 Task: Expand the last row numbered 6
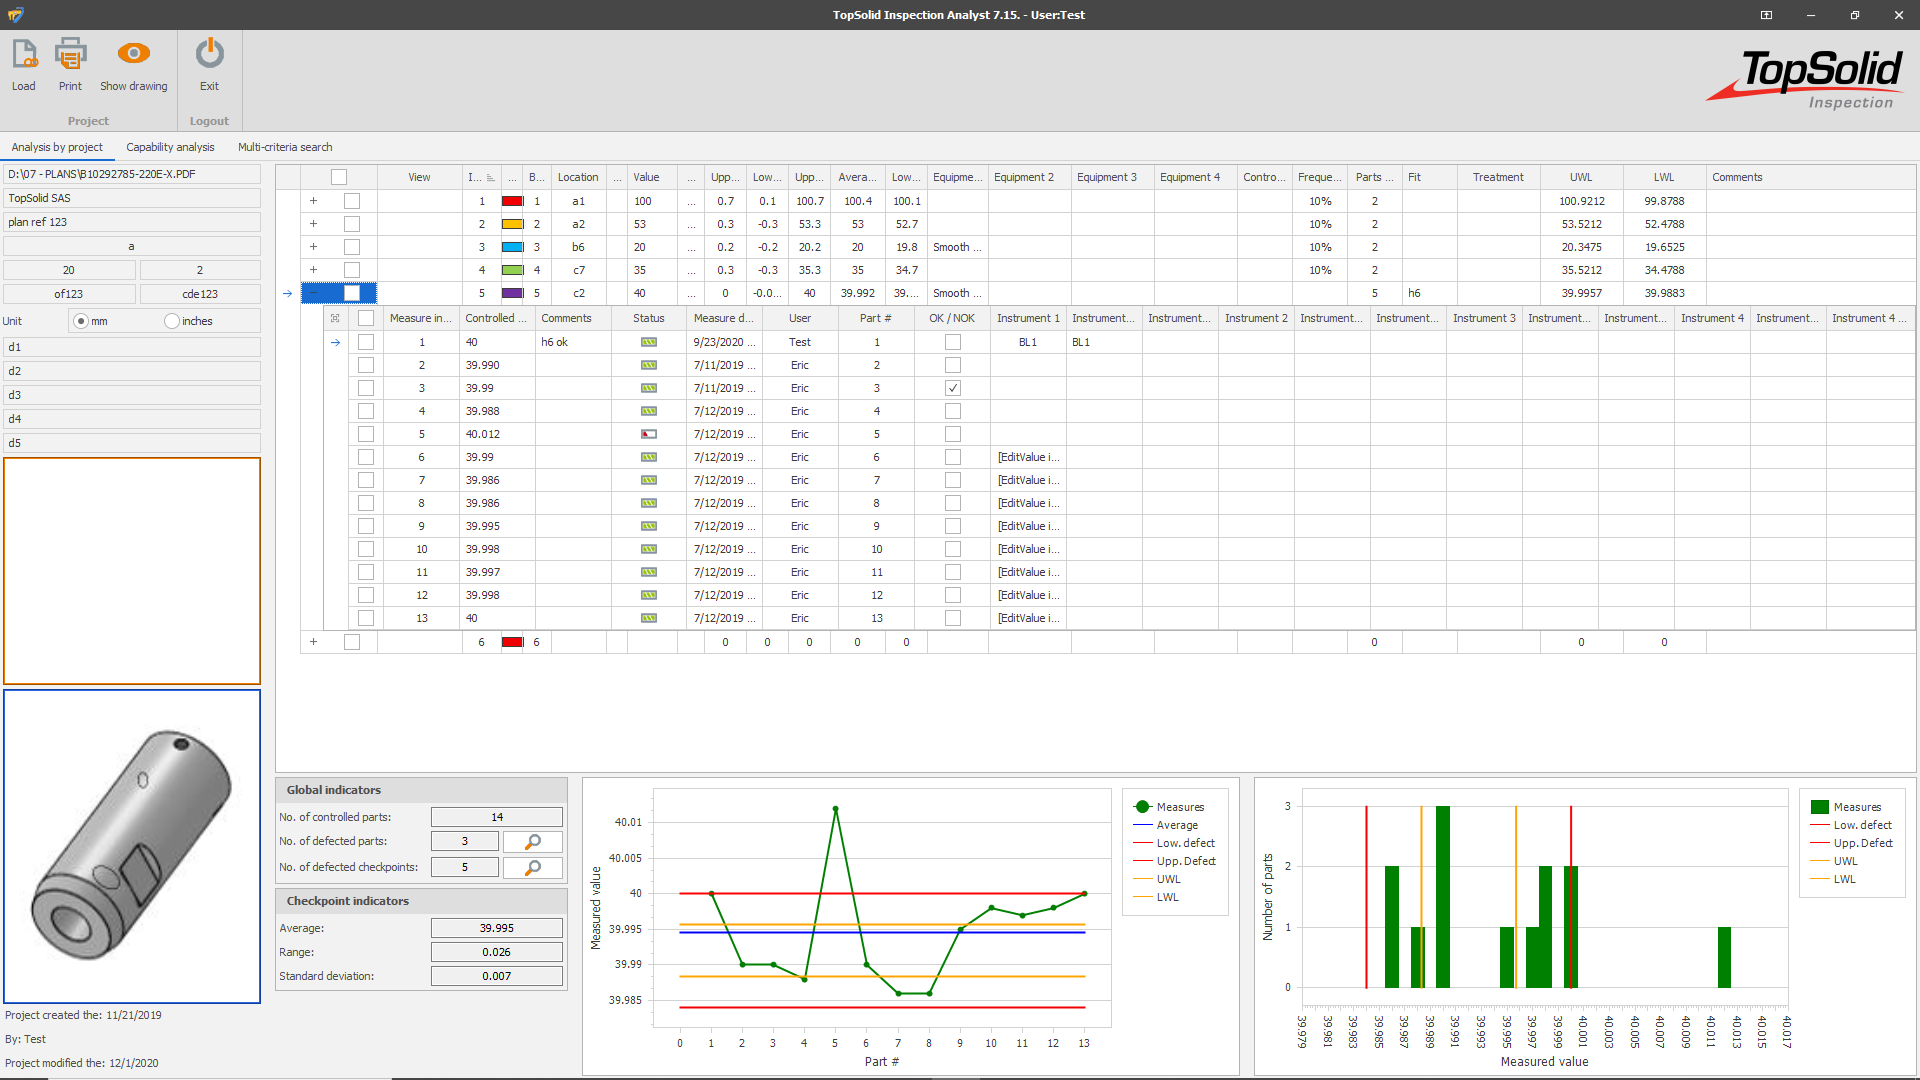coord(313,642)
